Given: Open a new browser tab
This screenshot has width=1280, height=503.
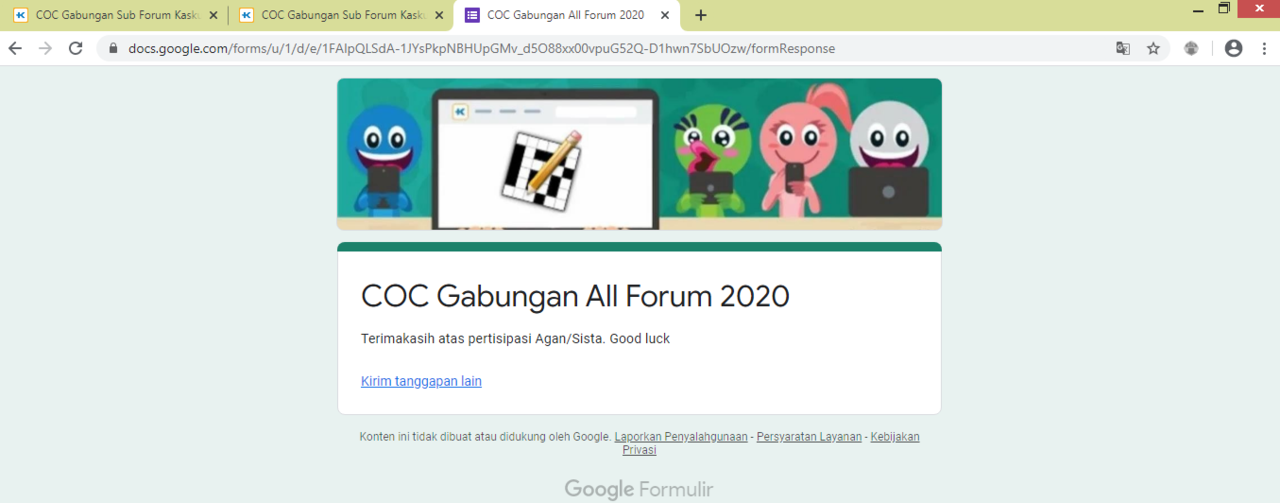Looking at the screenshot, I should (700, 15).
